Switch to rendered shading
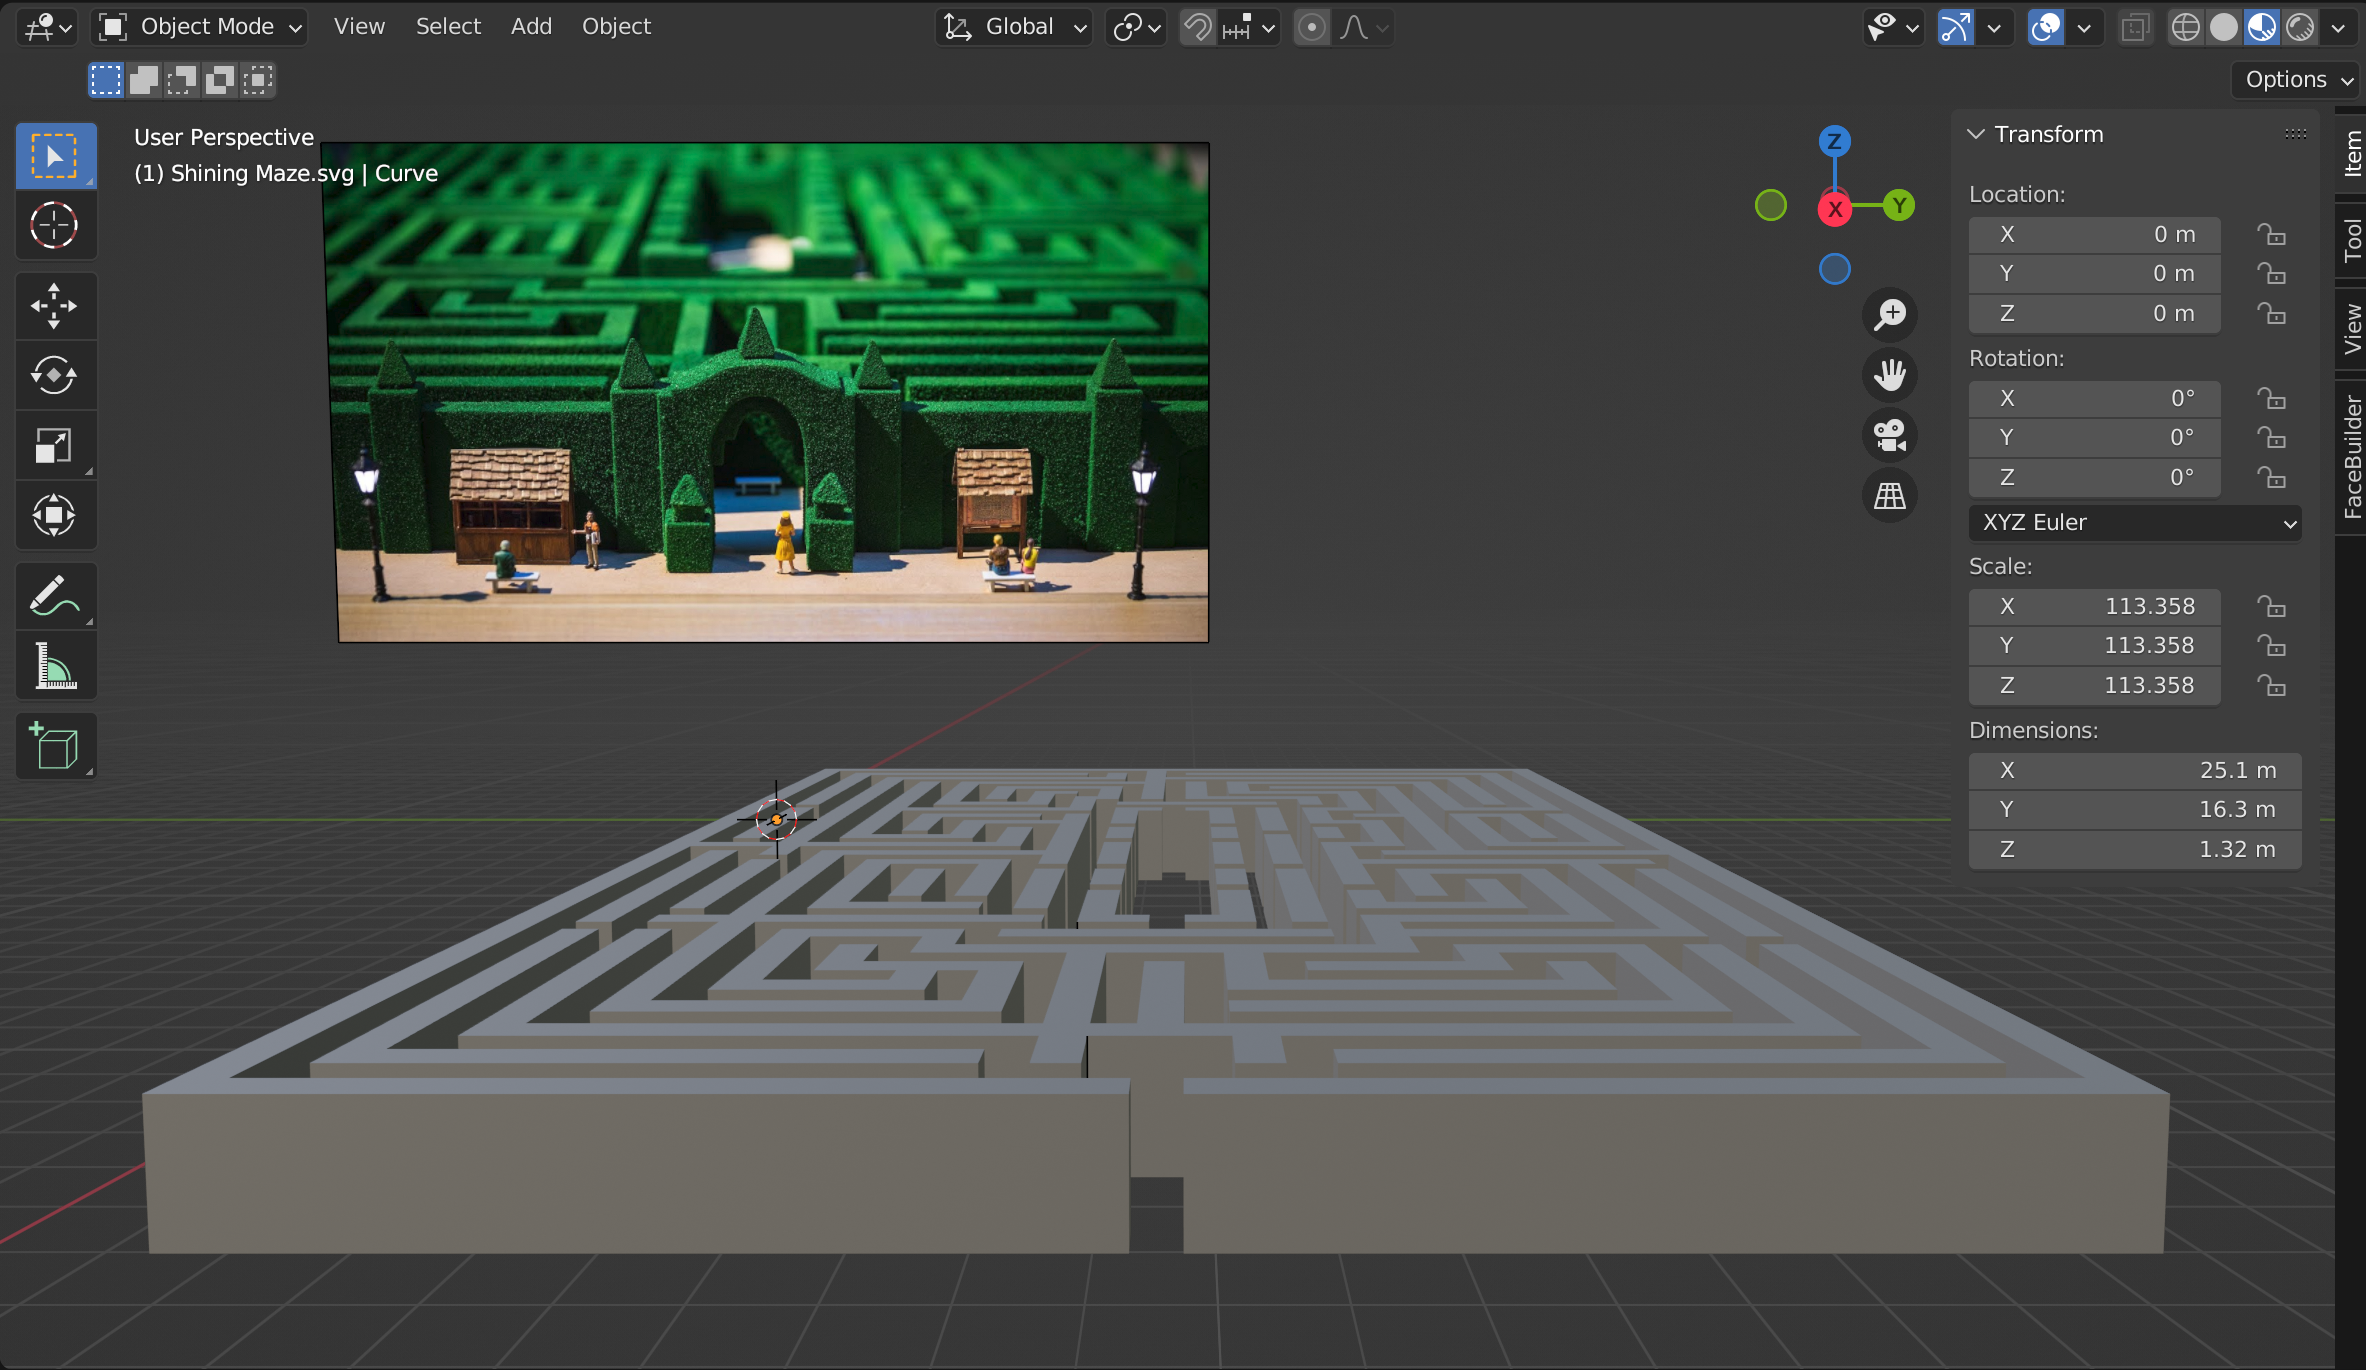The height and width of the screenshot is (1370, 2366). pos(2300,27)
